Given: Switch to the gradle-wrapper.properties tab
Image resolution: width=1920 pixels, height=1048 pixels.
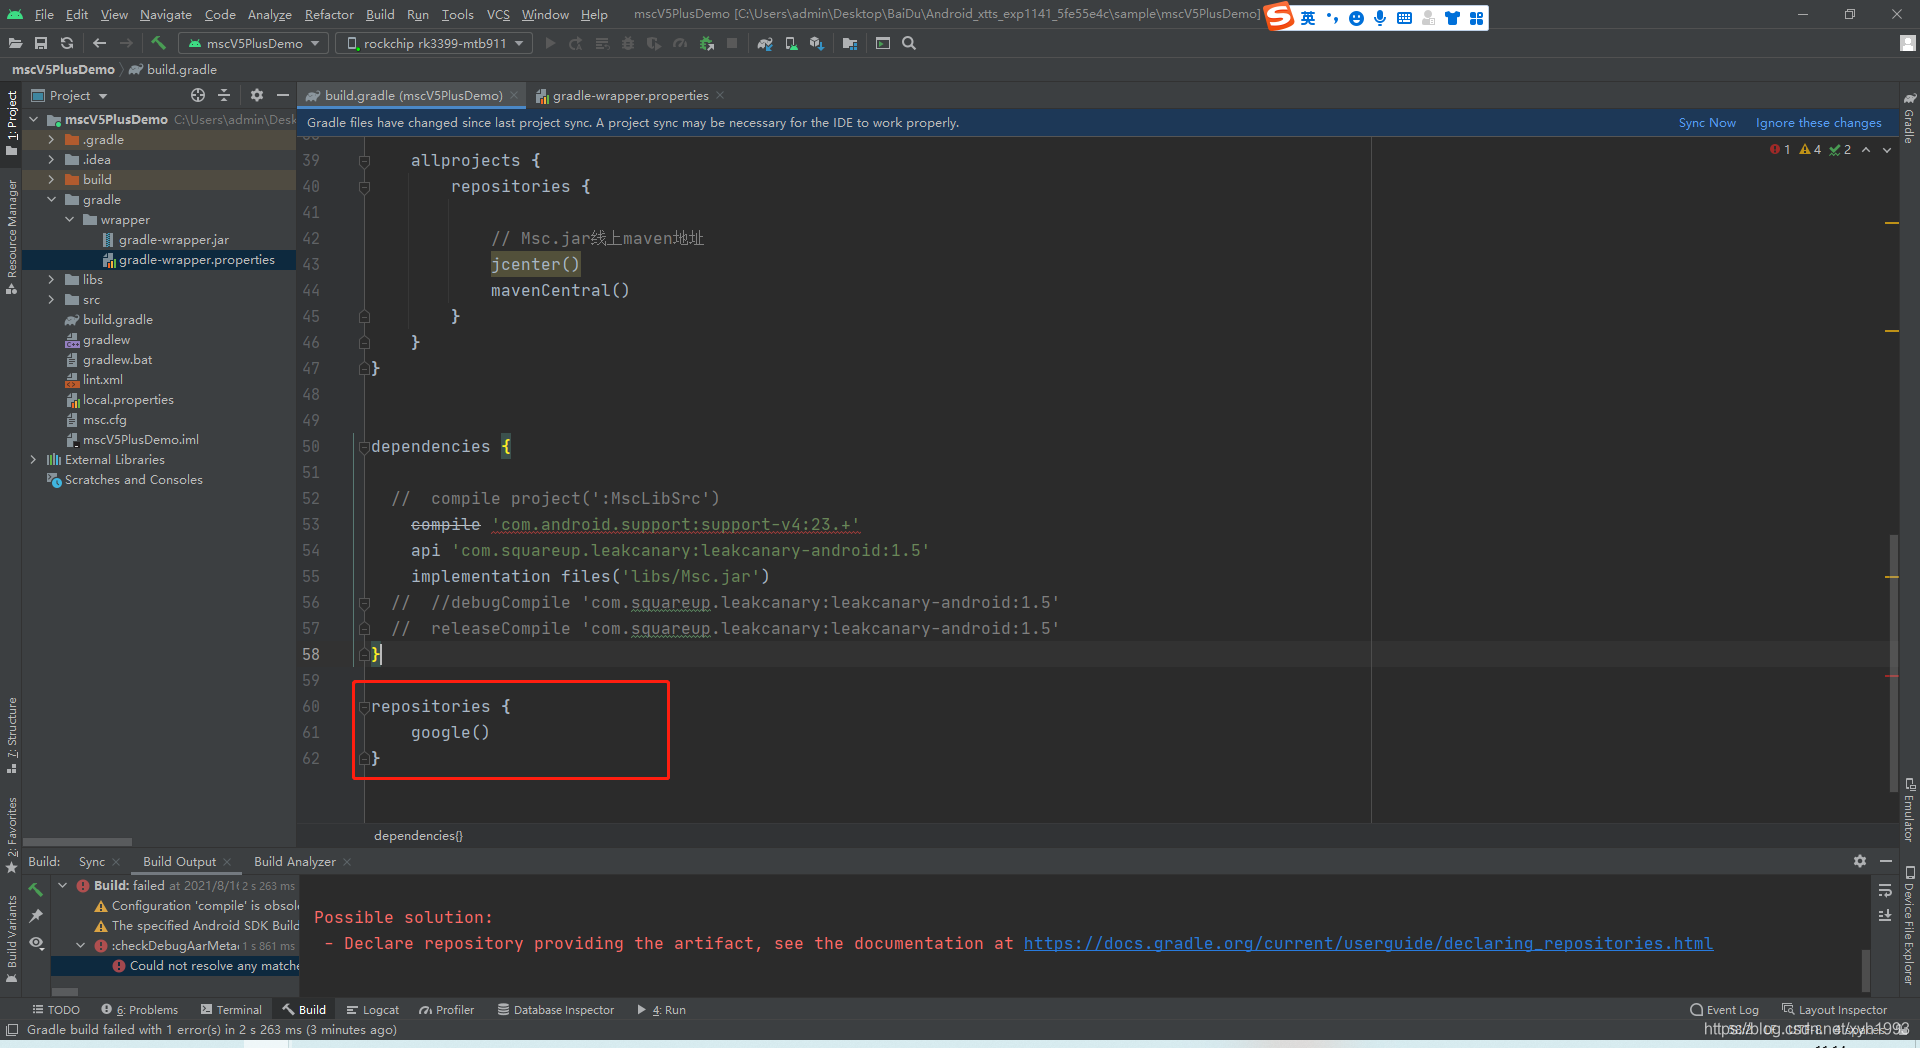Looking at the screenshot, I should [628, 95].
